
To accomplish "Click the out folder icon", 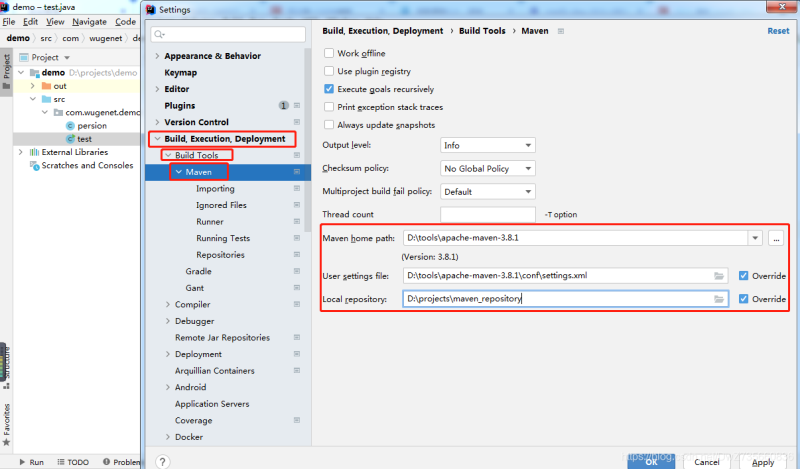I will click(46, 86).
